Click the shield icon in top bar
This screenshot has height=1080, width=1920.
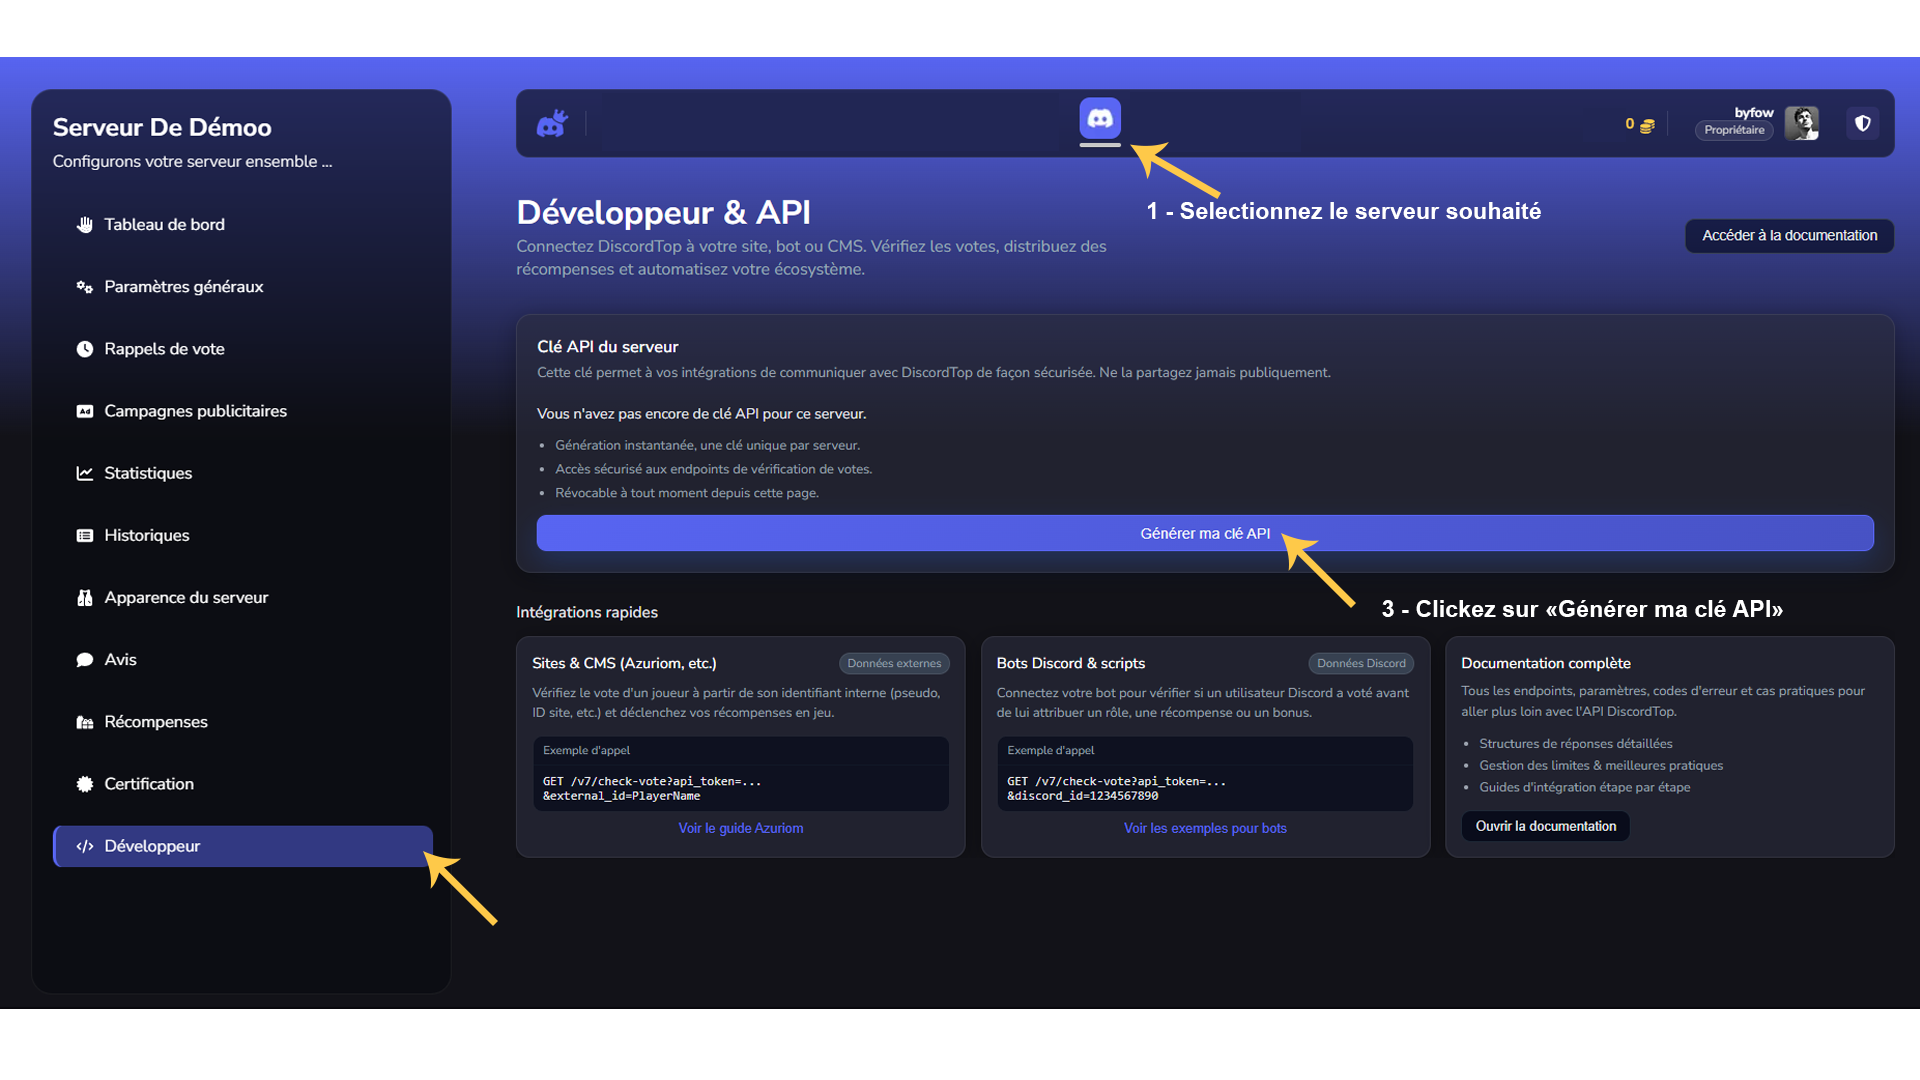[1862, 123]
